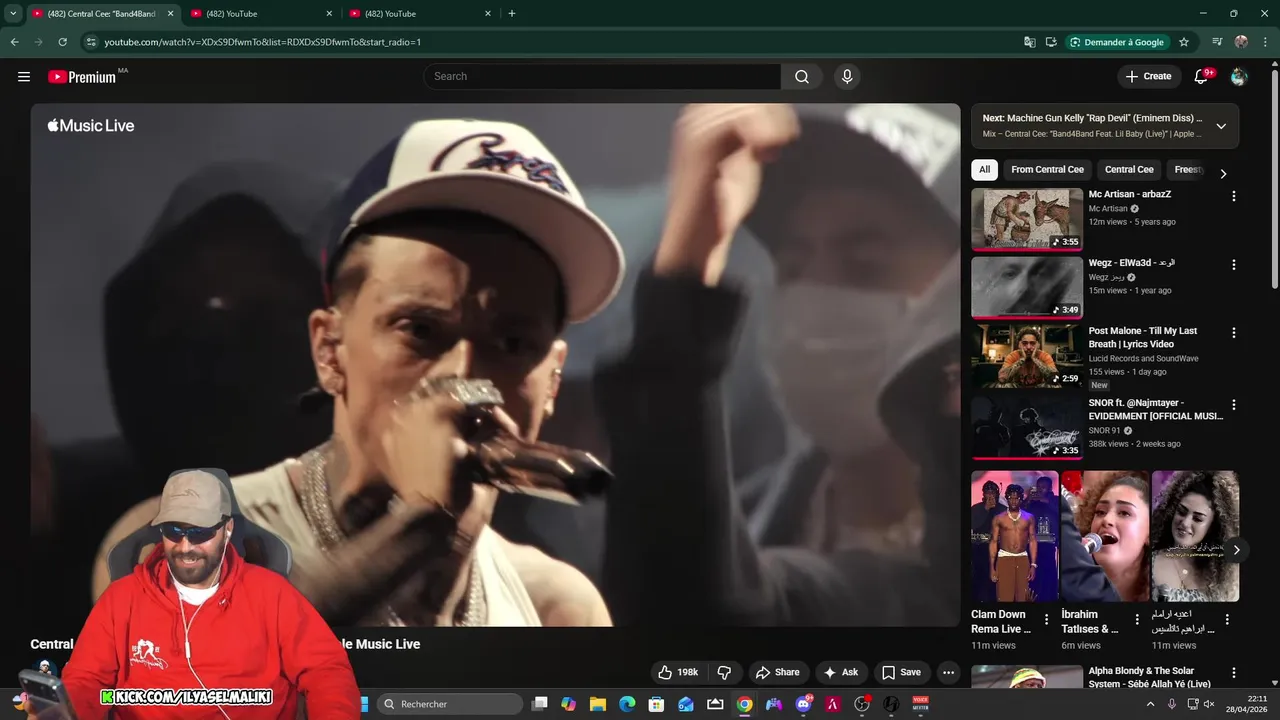The height and width of the screenshot is (720, 1280).
Task: Open File Explorer from the taskbar
Action: click(597, 704)
